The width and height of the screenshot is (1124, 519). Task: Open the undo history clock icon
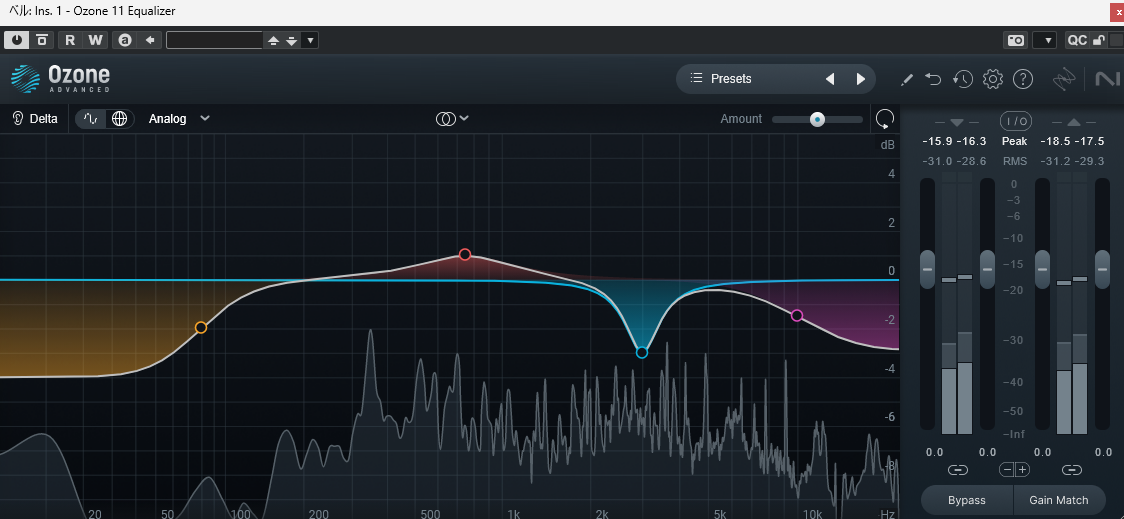pos(963,79)
